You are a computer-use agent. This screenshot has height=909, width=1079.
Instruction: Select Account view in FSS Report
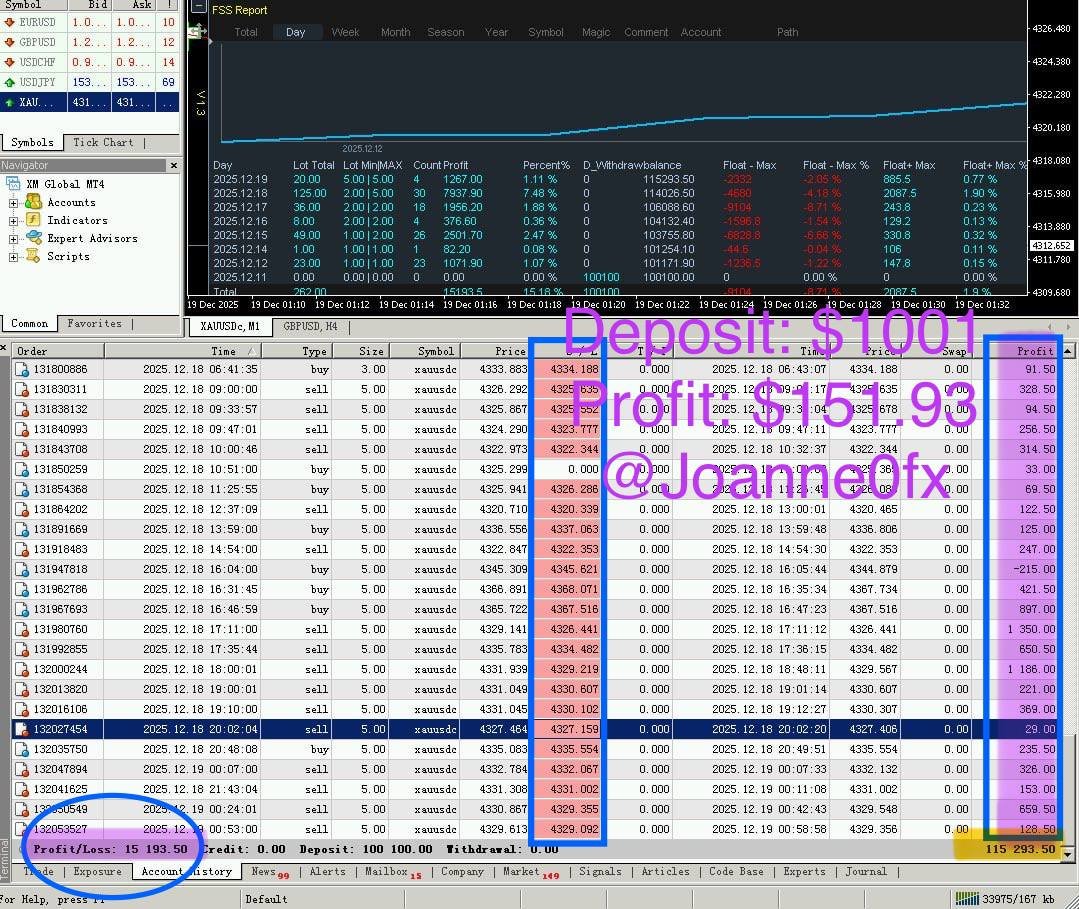click(x=701, y=32)
